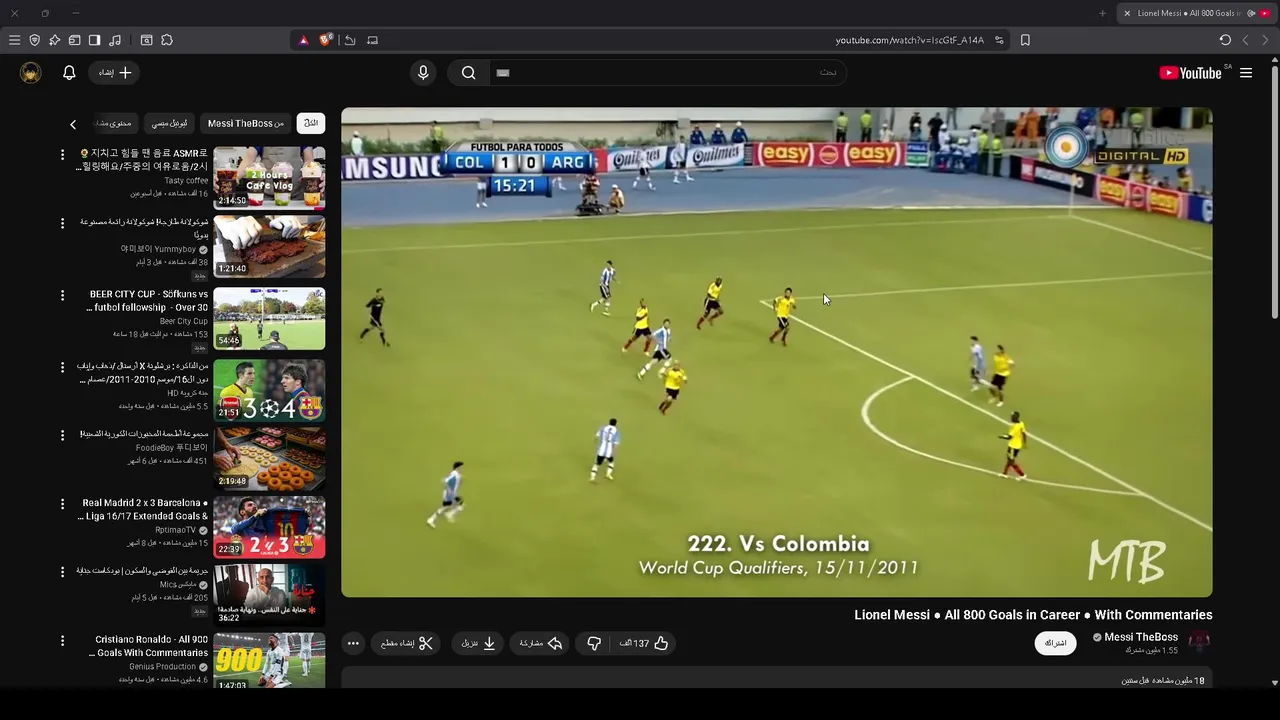This screenshot has width=1280, height=720.
Task: Select the Lionel Messi All 800 Goals tab
Action: (1196, 13)
